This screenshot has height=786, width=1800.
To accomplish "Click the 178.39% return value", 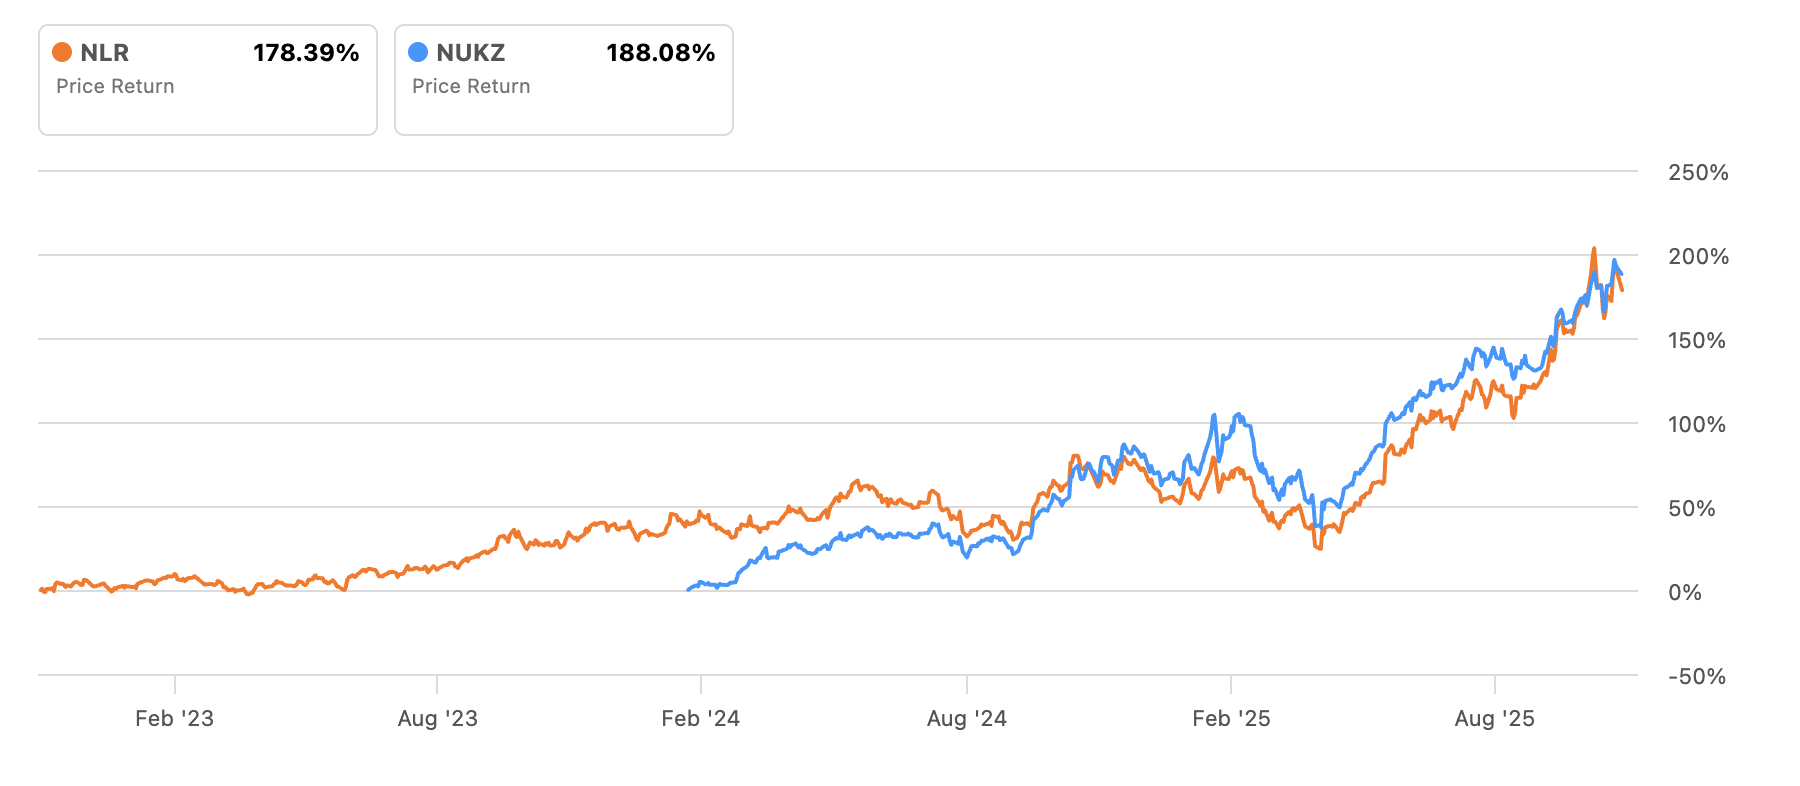I will 306,53.
